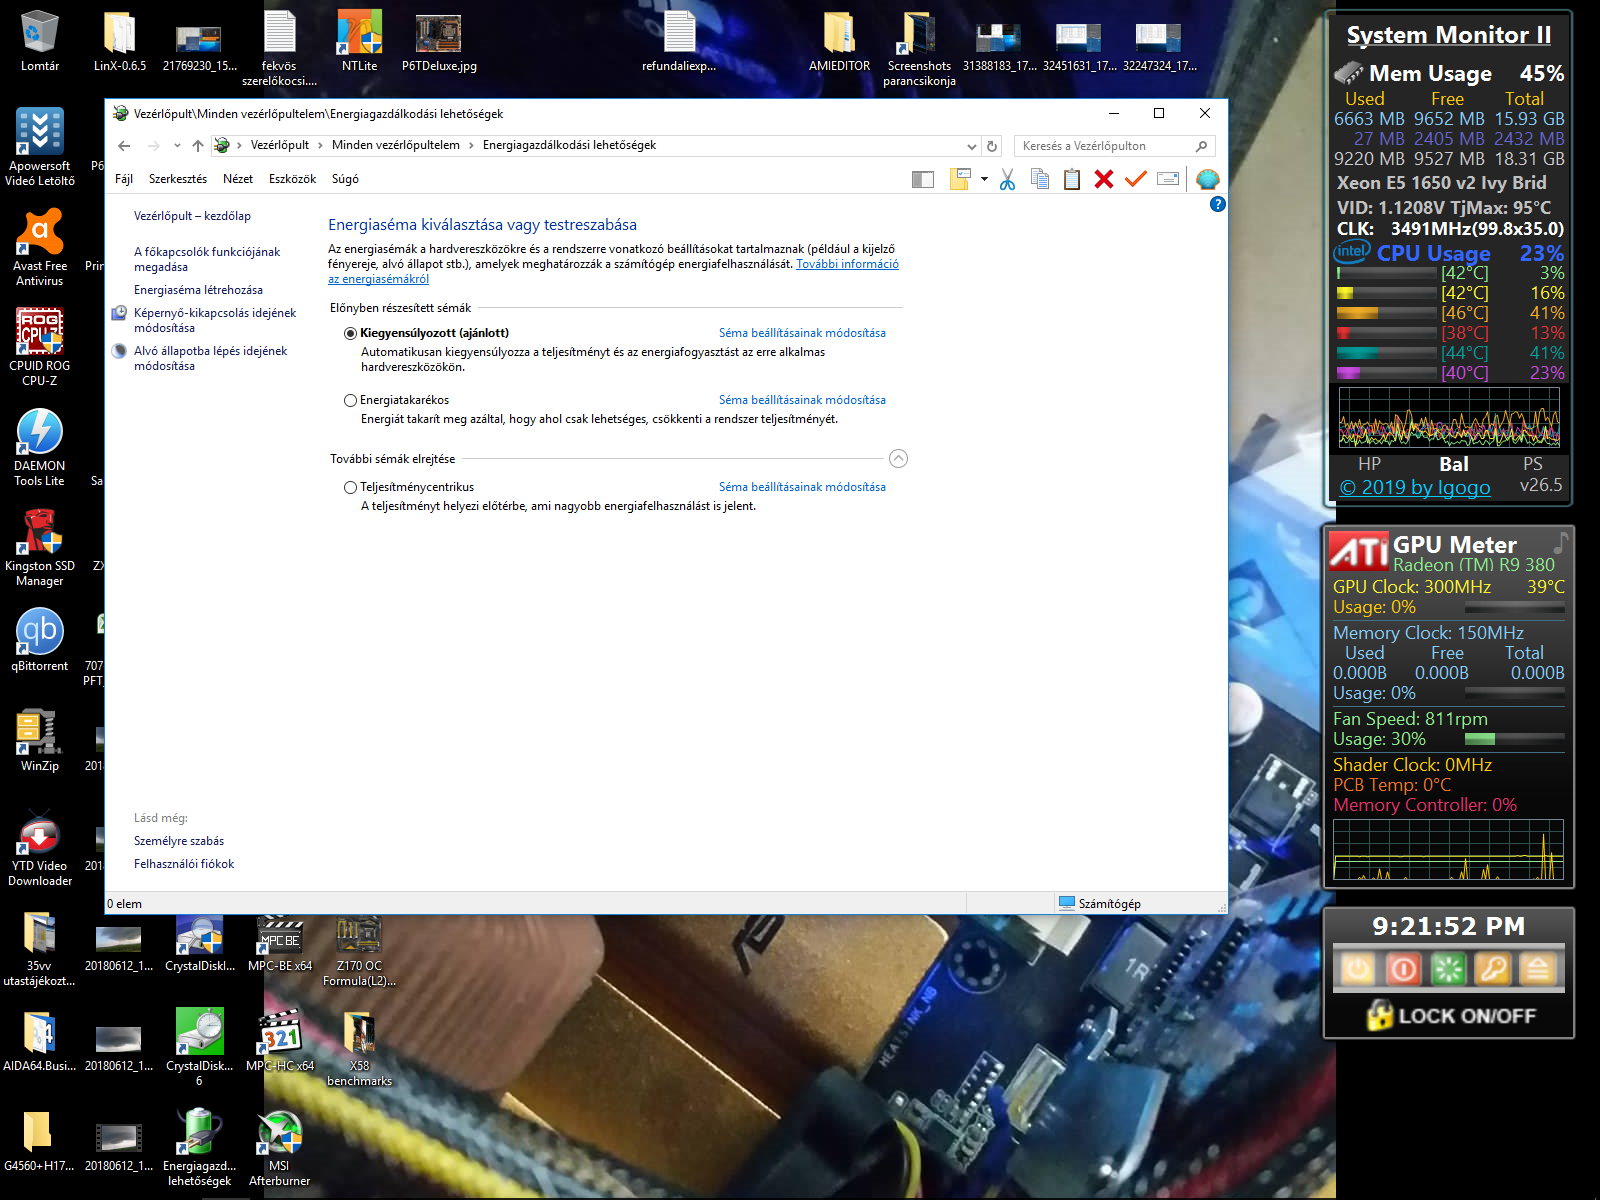1600x1200 pixels.
Task: Open Avast Free Antivirus desktop icon
Action: click(40, 247)
